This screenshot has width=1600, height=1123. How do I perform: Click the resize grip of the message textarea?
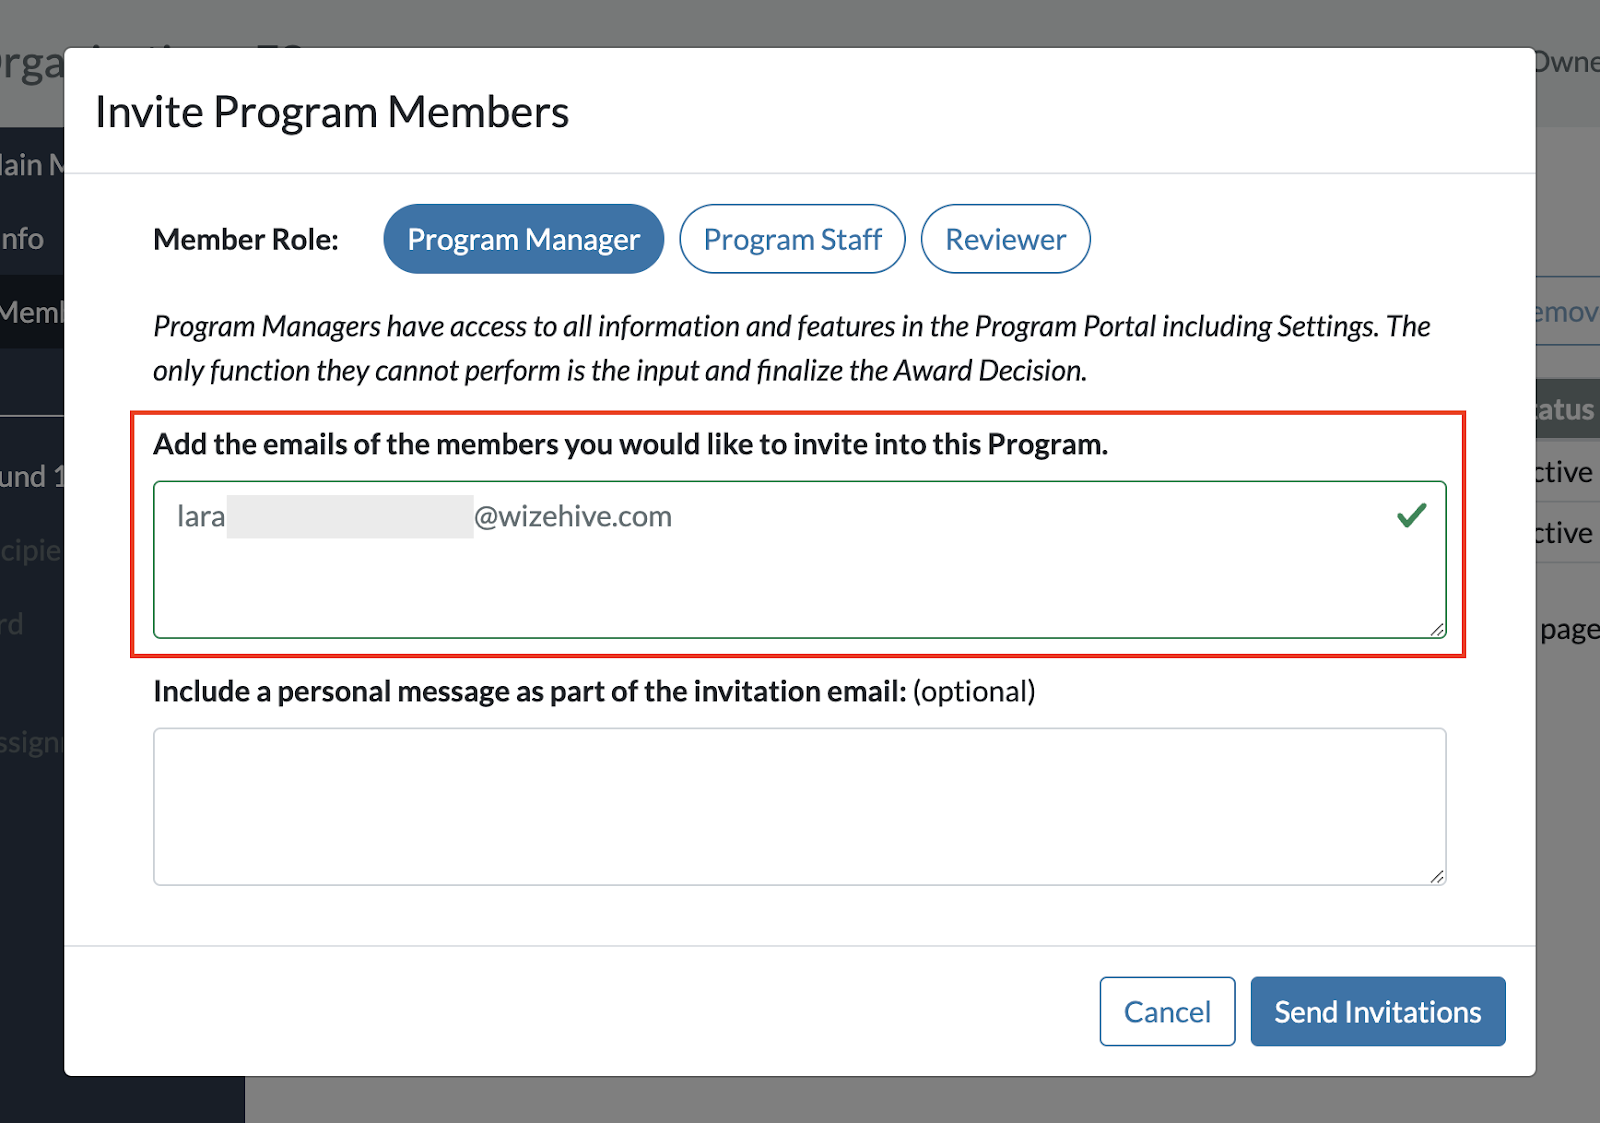pos(1437,877)
